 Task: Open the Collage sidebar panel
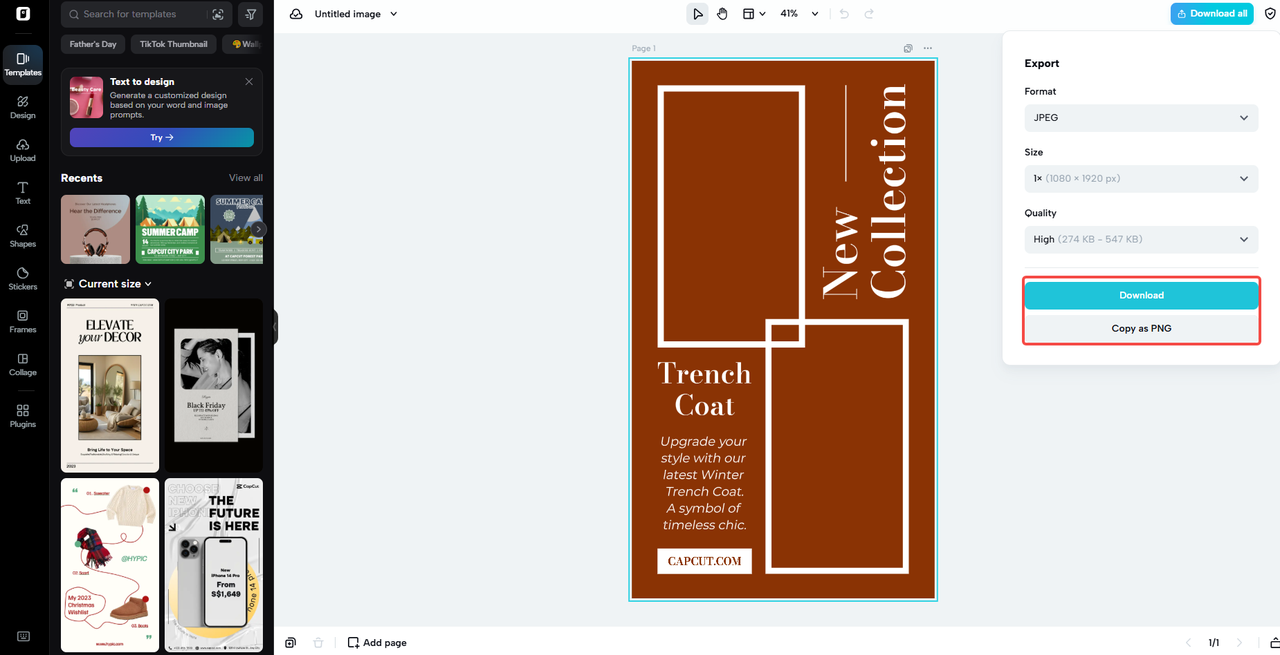point(22,364)
